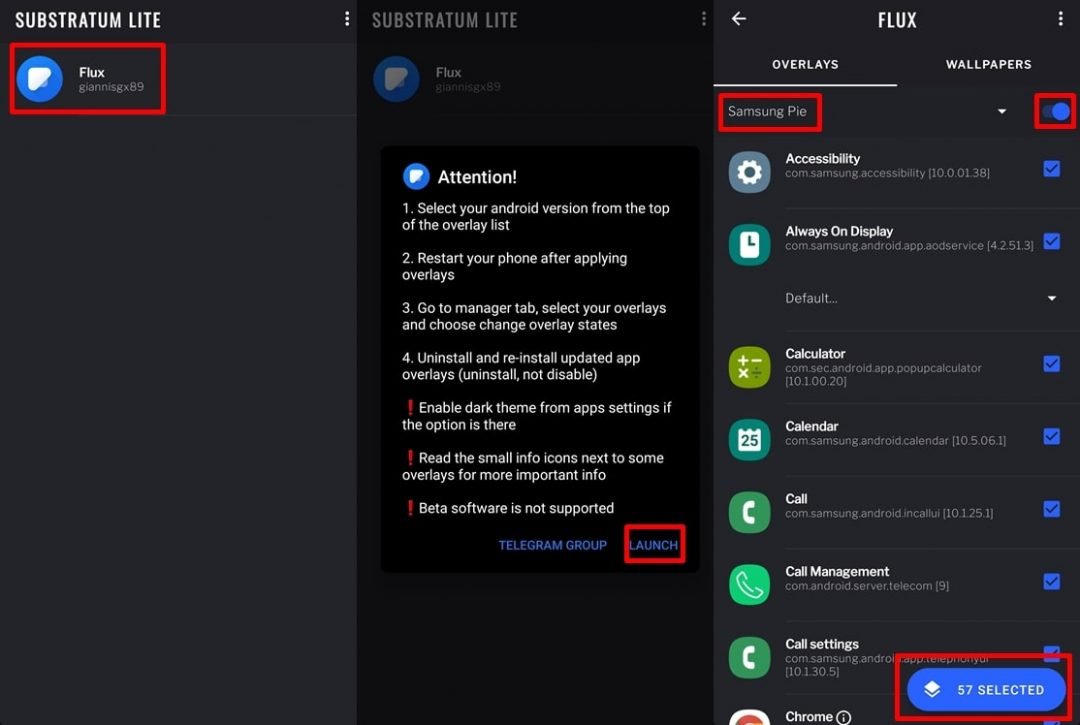Open the overflow menu in the first Substratum Lite screen

[346, 19]
